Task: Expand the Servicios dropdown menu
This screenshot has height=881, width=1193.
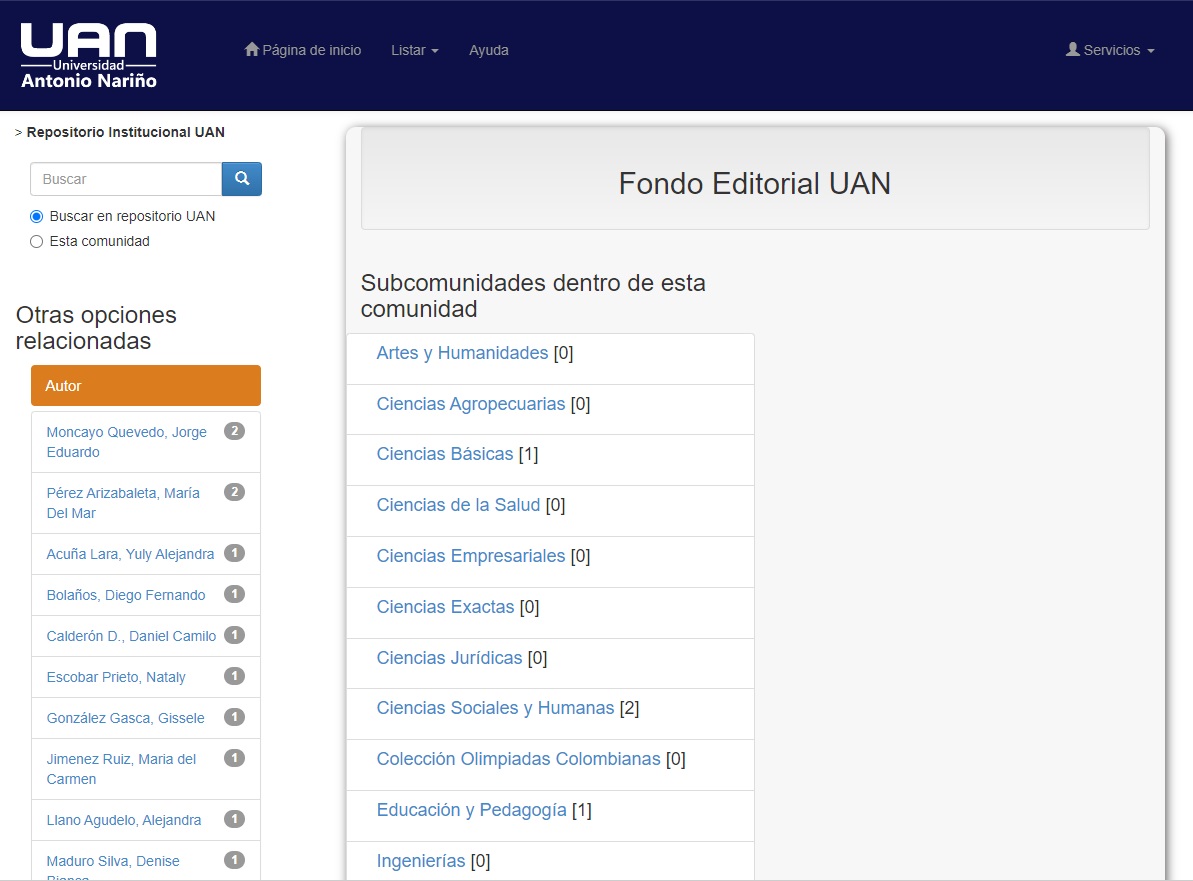Action: (1111, 50)
